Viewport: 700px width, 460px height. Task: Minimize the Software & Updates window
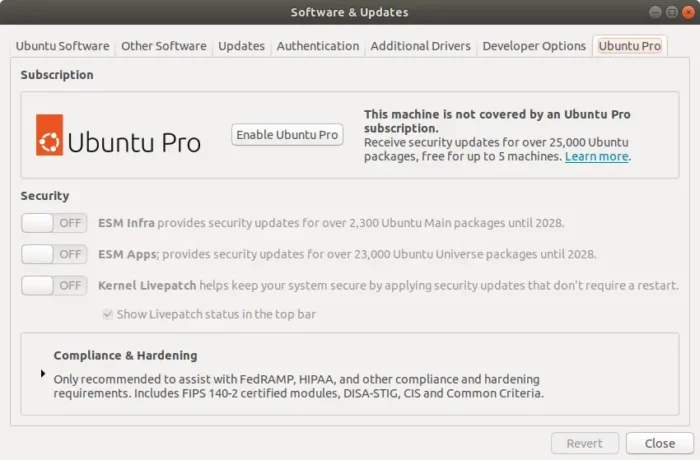pyautogui.click(x=655, y=12)
